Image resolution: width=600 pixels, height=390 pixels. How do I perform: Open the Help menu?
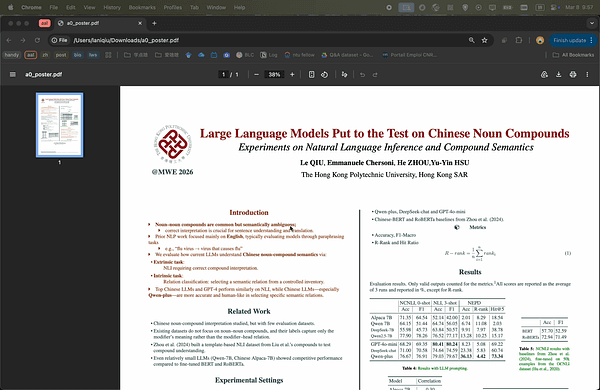click(x=240, y=7)
